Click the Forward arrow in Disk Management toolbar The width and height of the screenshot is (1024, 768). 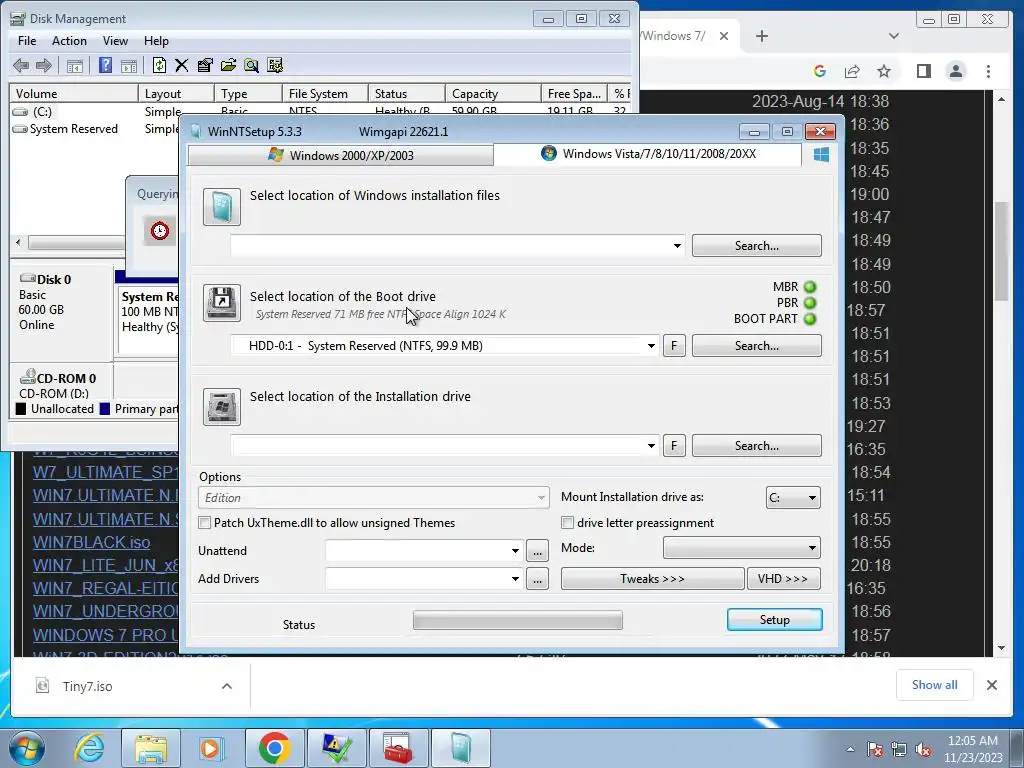tap(44, 65)
